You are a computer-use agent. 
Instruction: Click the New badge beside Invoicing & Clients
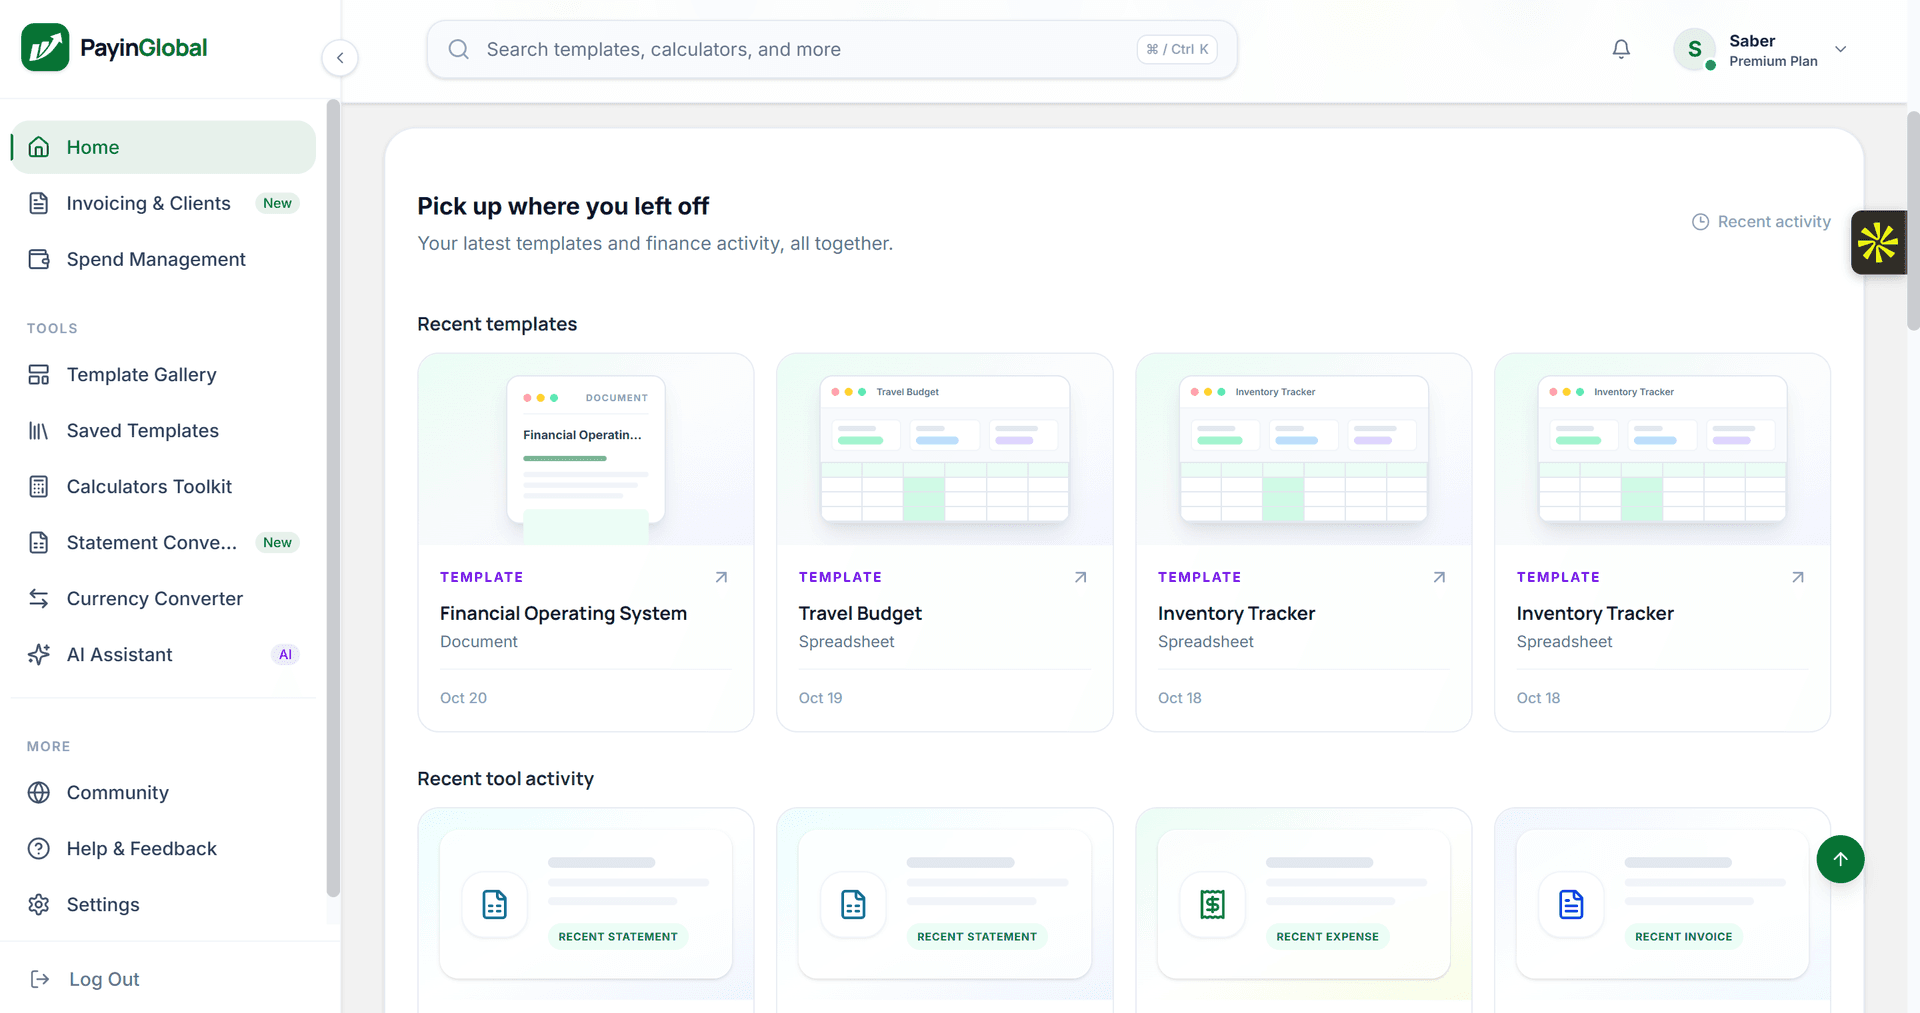[277, 203]
